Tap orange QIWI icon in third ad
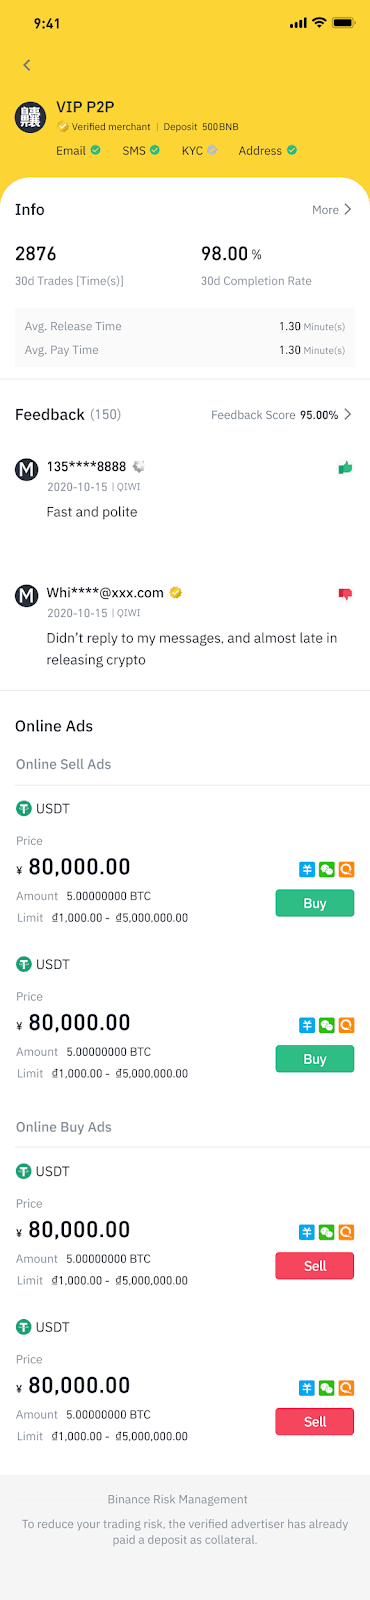Image resolution: width=370 pixels, height=1600 pixels. 346,1233
